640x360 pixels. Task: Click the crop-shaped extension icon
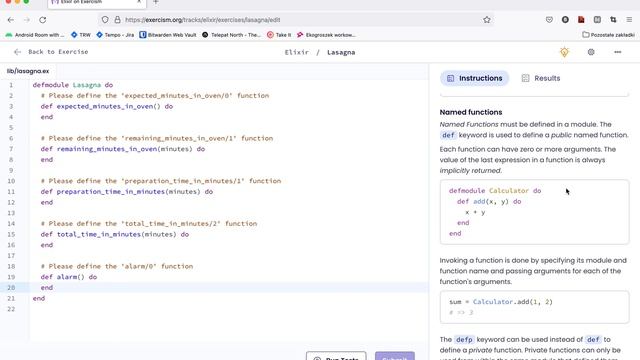(613, 20)
